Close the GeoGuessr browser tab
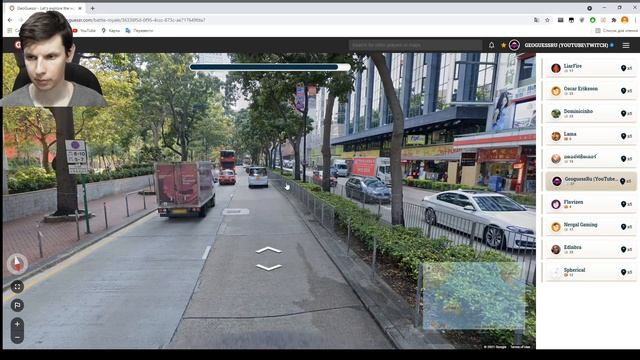 click(x=80, y=8)
